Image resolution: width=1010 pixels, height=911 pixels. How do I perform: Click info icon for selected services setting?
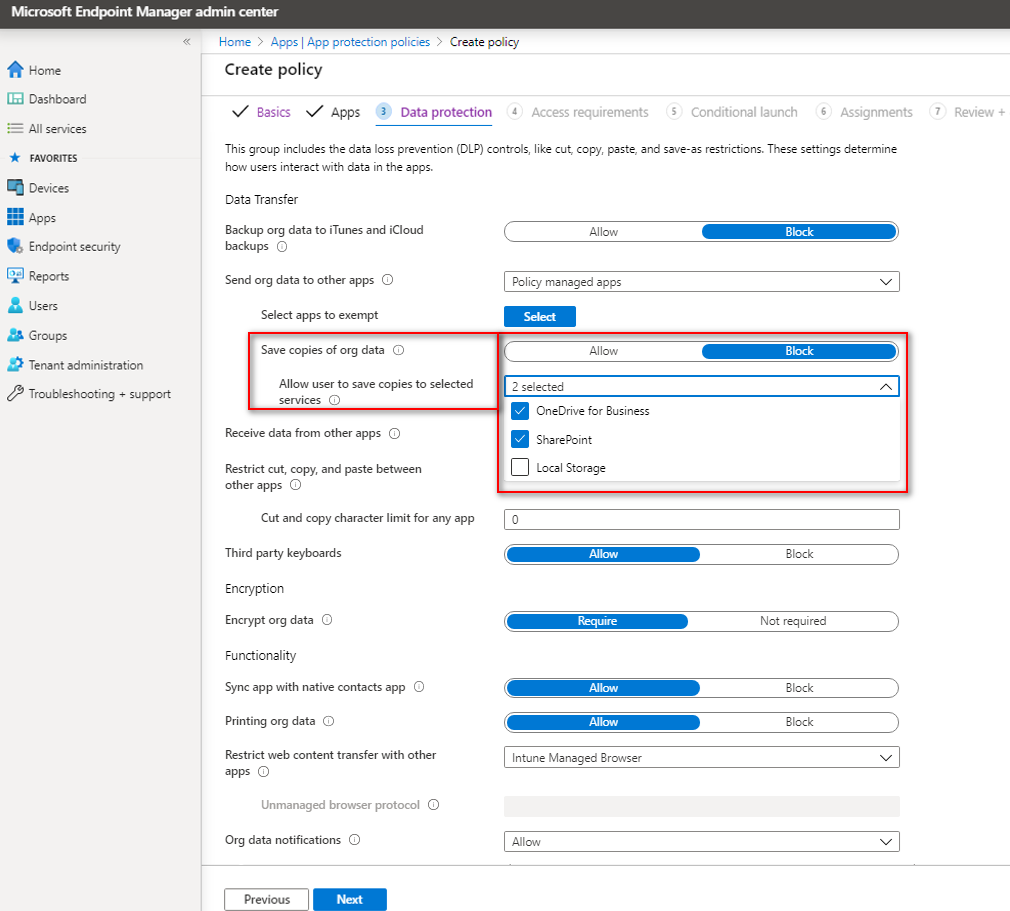click(335, 400)
